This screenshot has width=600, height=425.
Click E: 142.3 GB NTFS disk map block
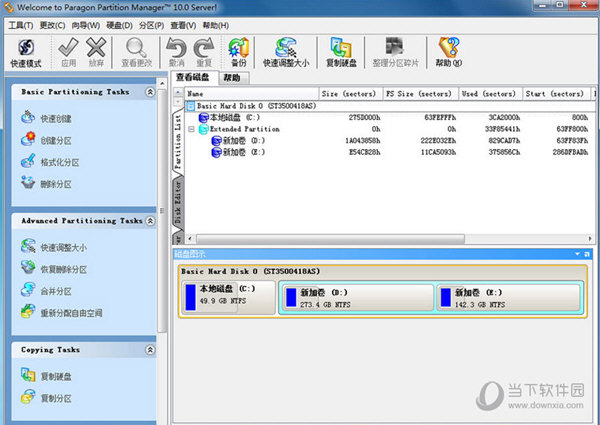coord(509,298)
